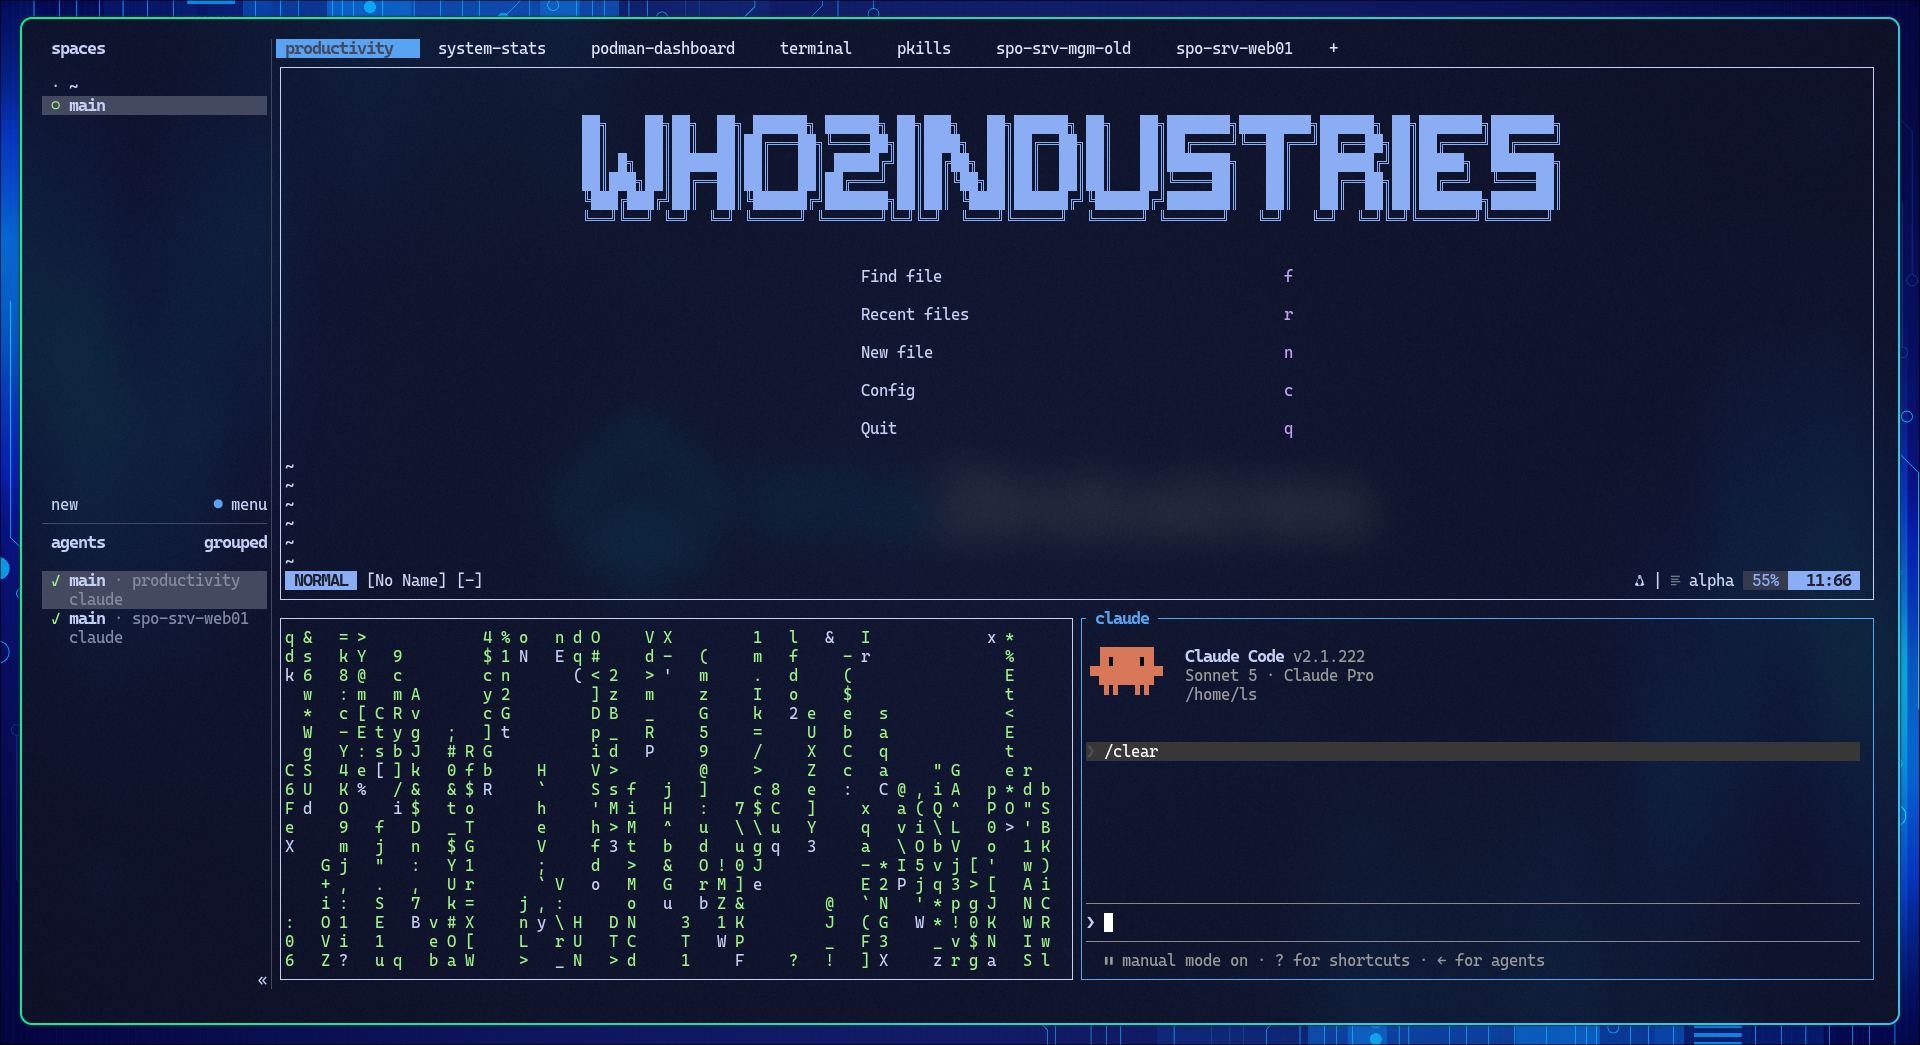Click the claude pane title
Image resolution: width=1920 pixels, height=1045 pixels.
coord(1122,618)
